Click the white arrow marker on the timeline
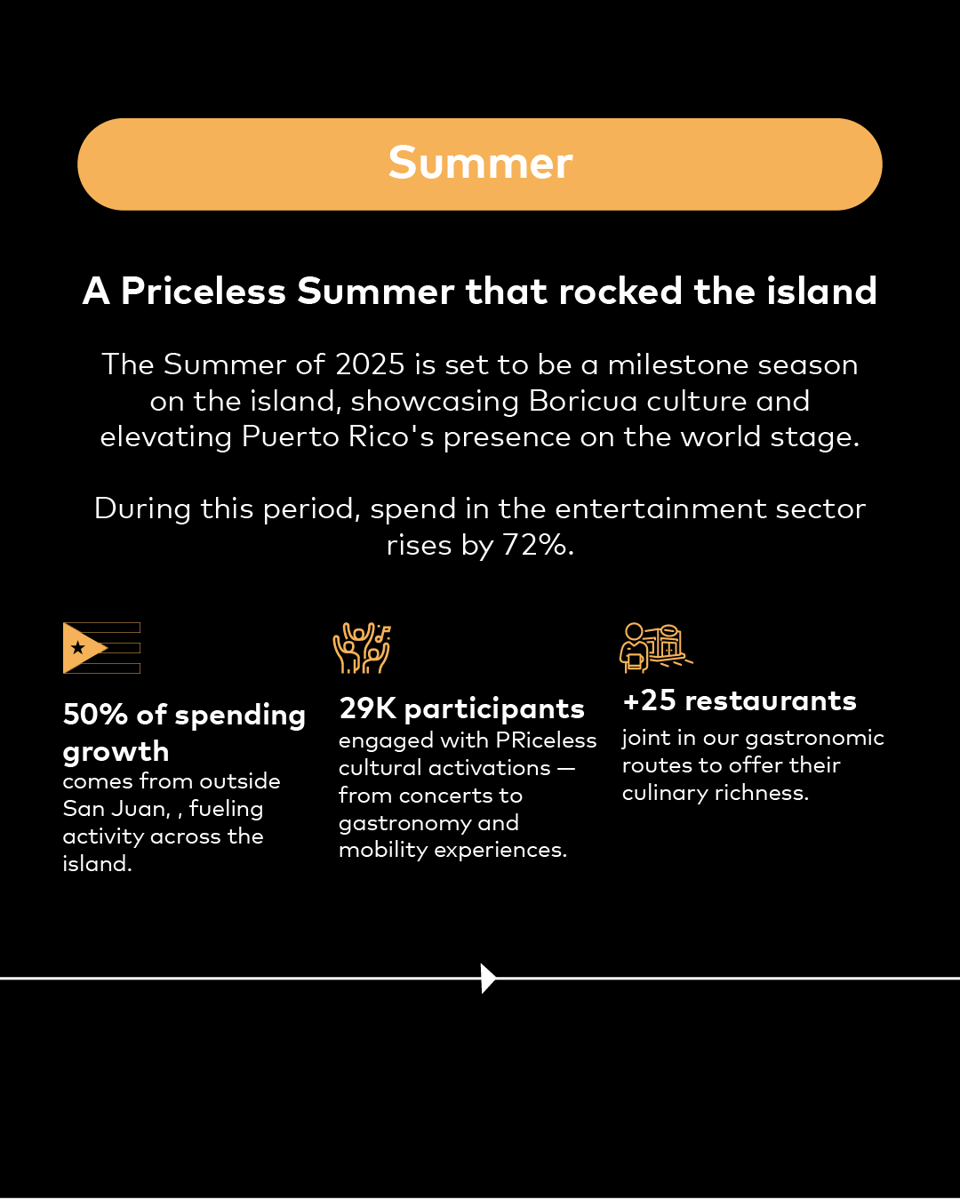 [488, 978]
